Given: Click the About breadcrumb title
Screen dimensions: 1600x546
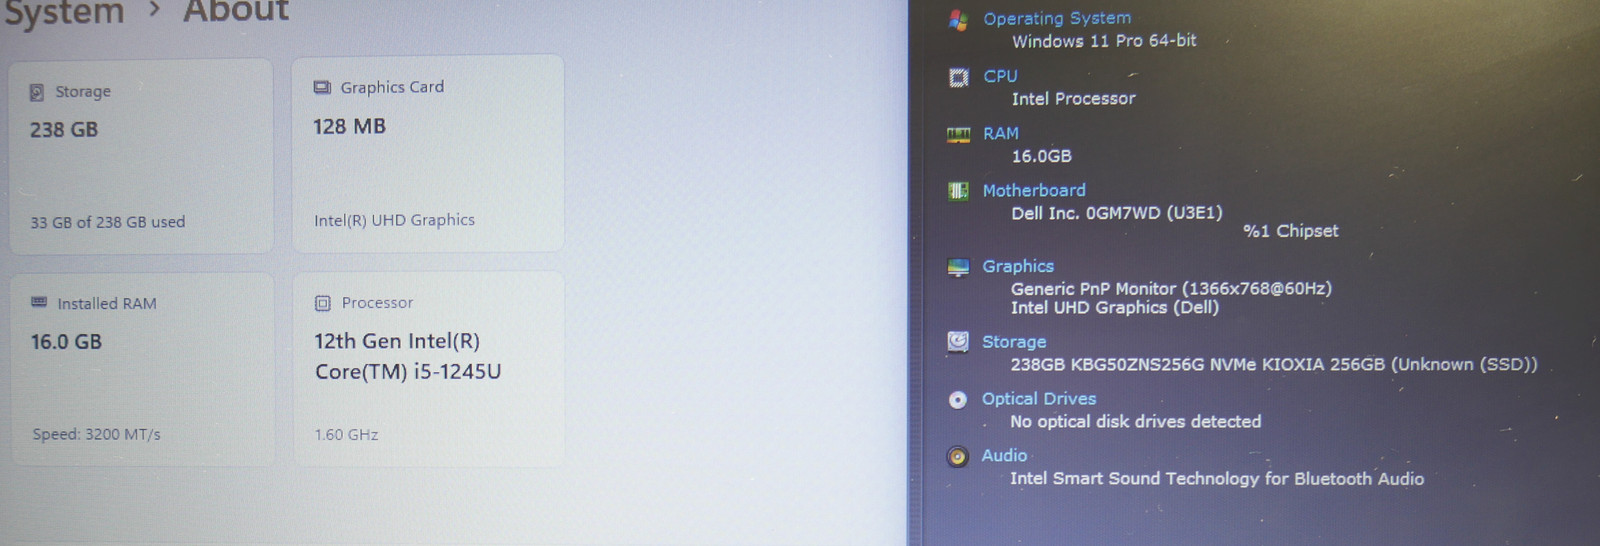Looking at the screenshot, I should [236, 11].
